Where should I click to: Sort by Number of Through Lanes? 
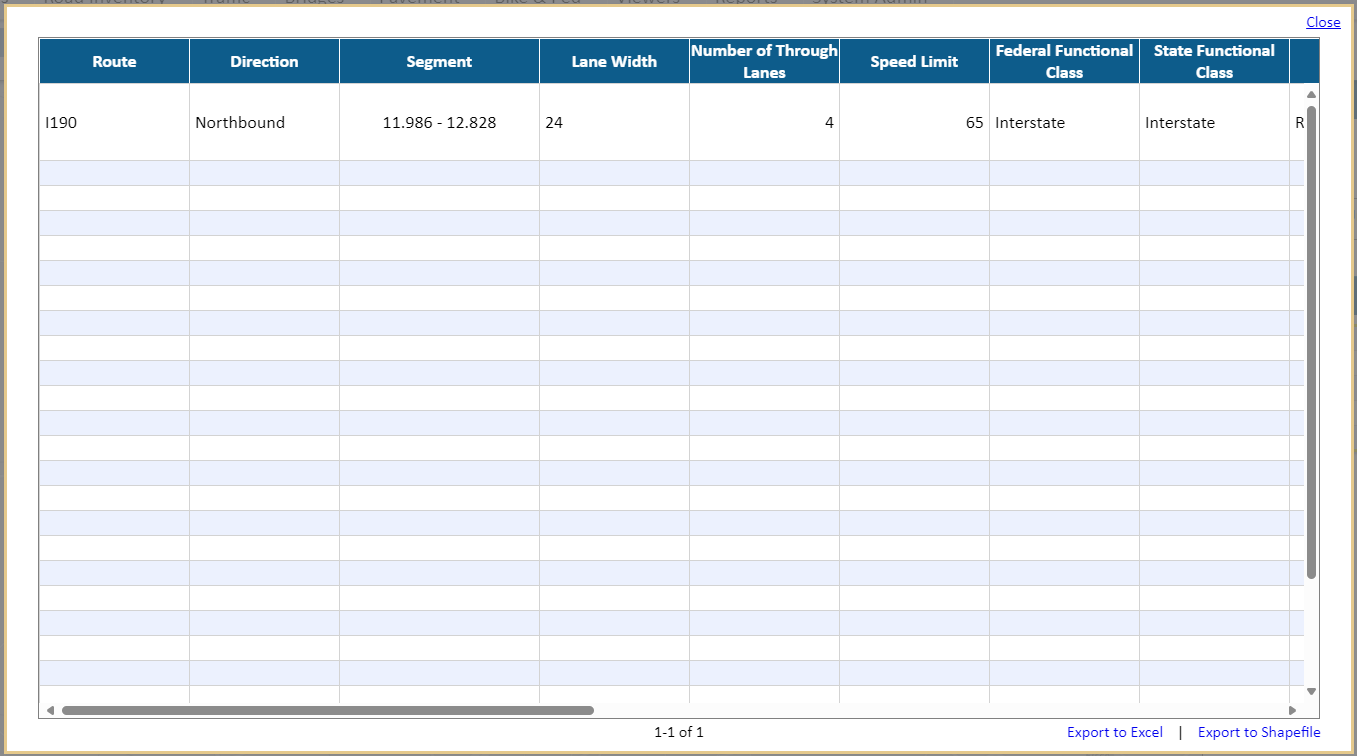click(x=763, y=61)
